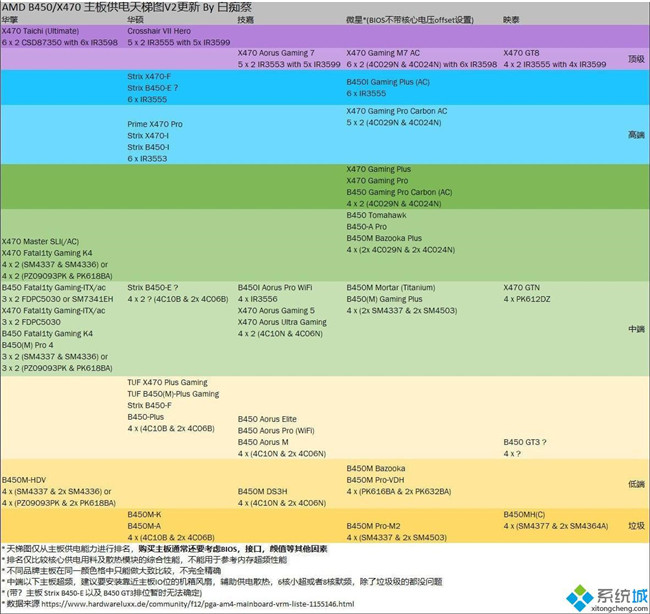Image resolution: width=650 pixels, height=614 pixels.
Task: Click 'B450 Aorus Pro (WiFi)' entry
Action: [276, 430]
